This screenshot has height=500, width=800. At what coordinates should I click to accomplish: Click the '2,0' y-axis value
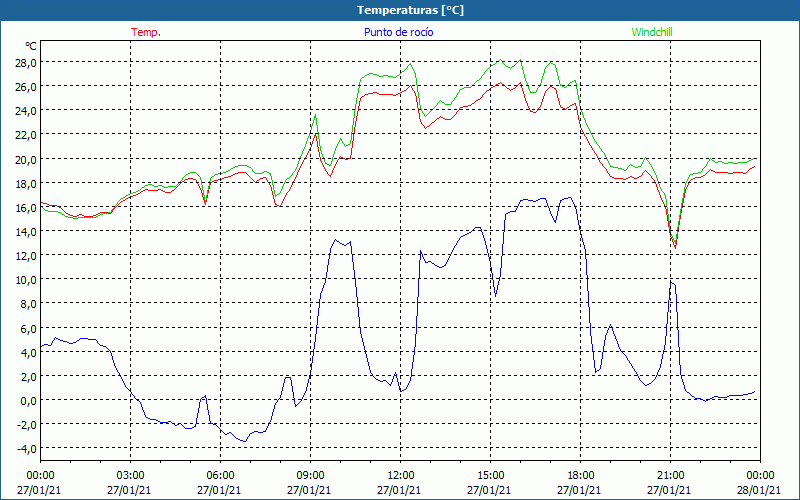coord(28,377)
